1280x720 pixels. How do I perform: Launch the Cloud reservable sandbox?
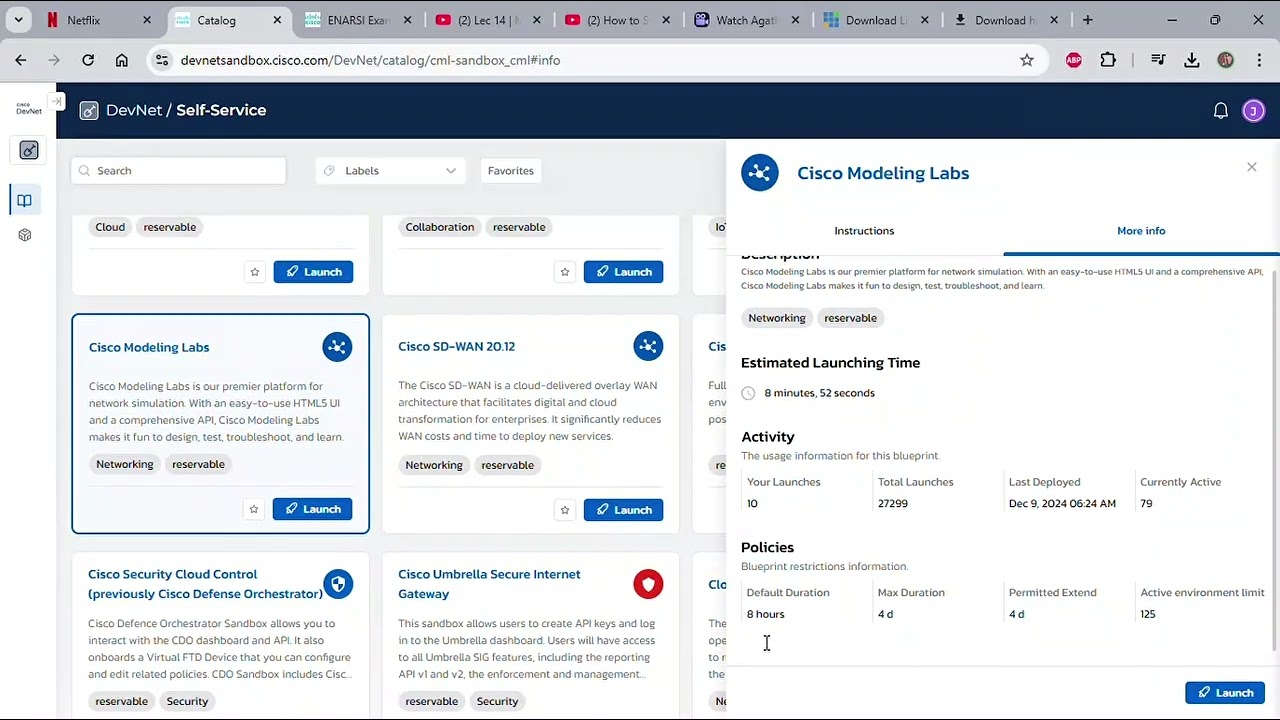(313, 272)
